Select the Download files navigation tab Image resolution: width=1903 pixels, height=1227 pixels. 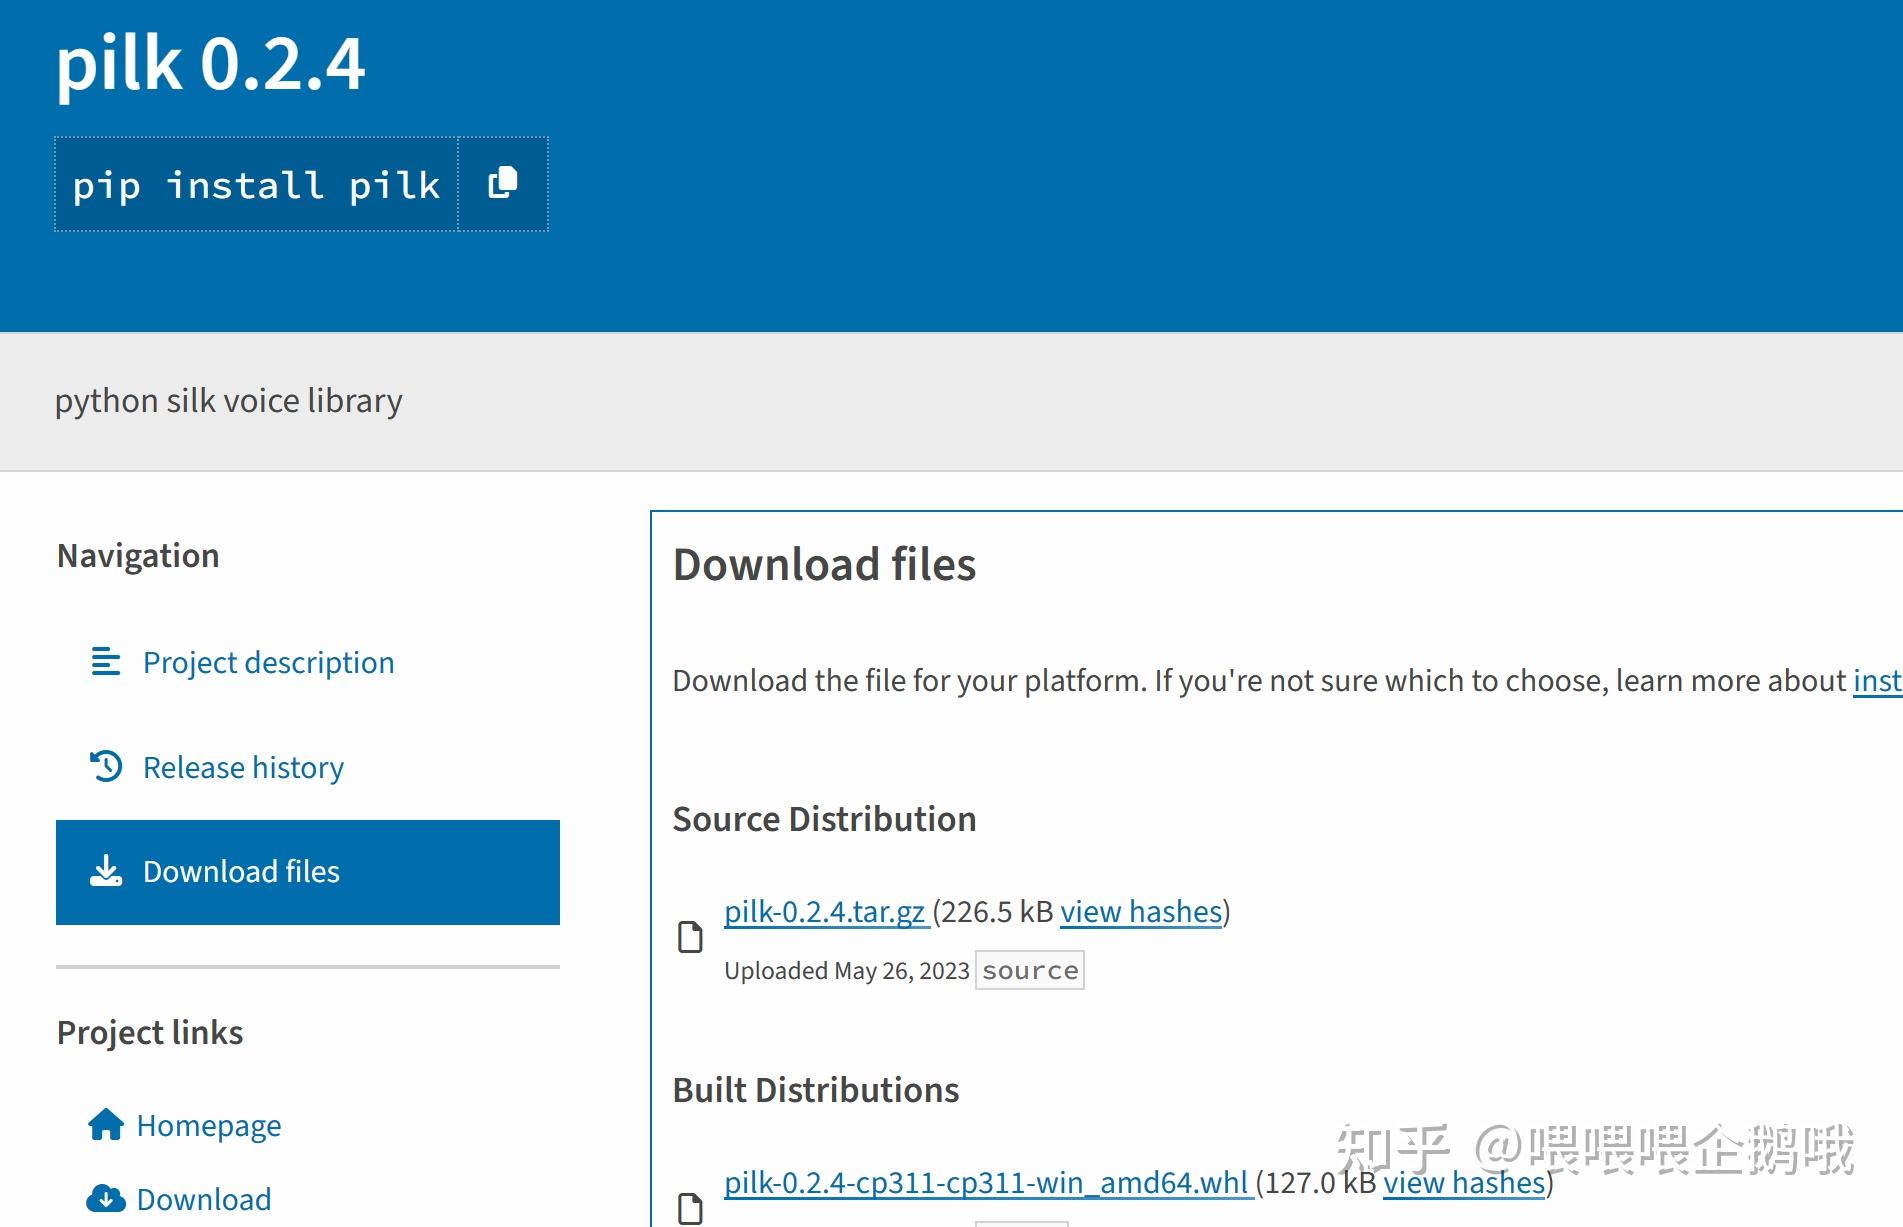pyautogui.click(x=308, y=872)
